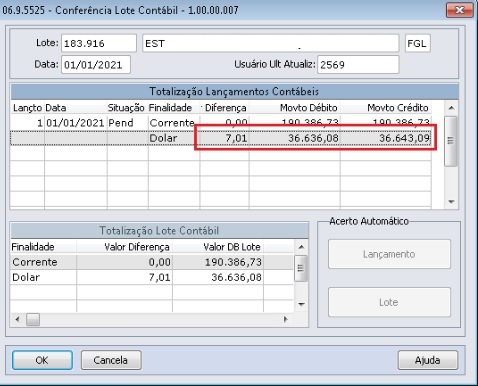Click the Lote table vertical scrollbar thumb
The image size is (478, 386).
pyautogui.click(x=301, y=268)
